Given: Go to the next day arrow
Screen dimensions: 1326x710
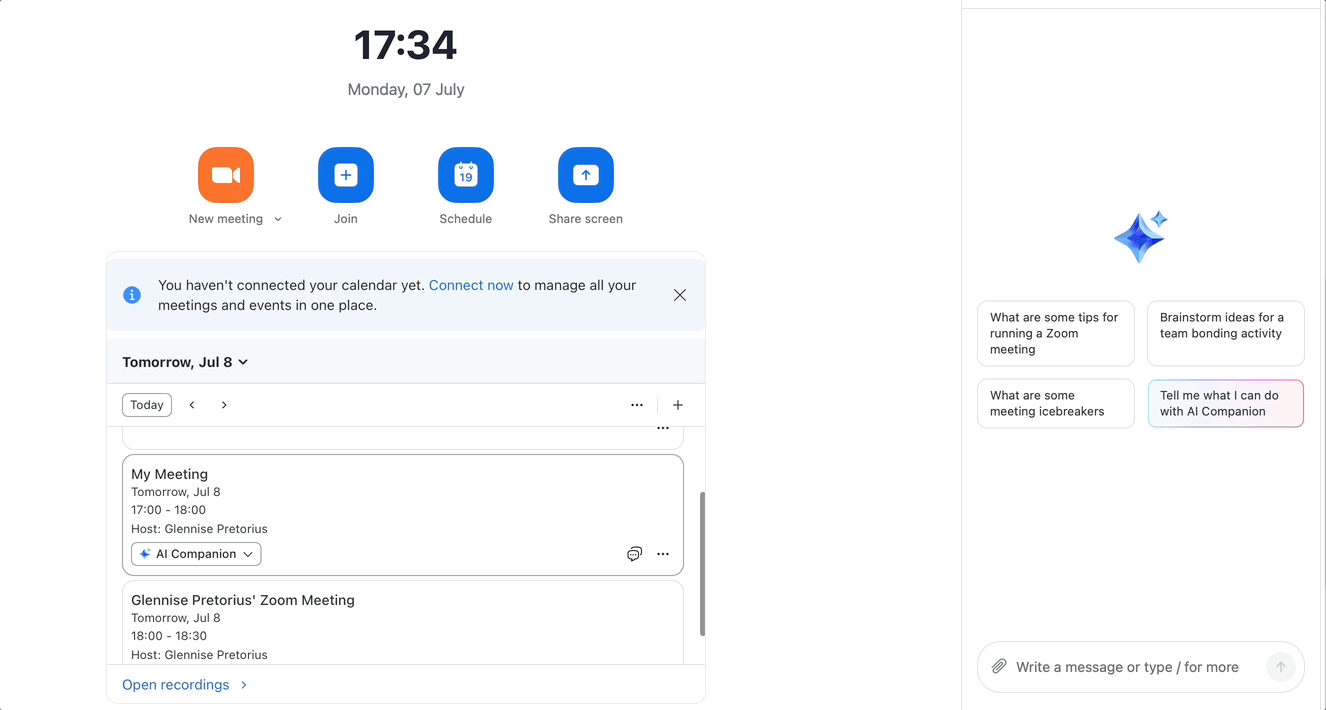Looking at the screenshot, I should [x=224, y=405].
